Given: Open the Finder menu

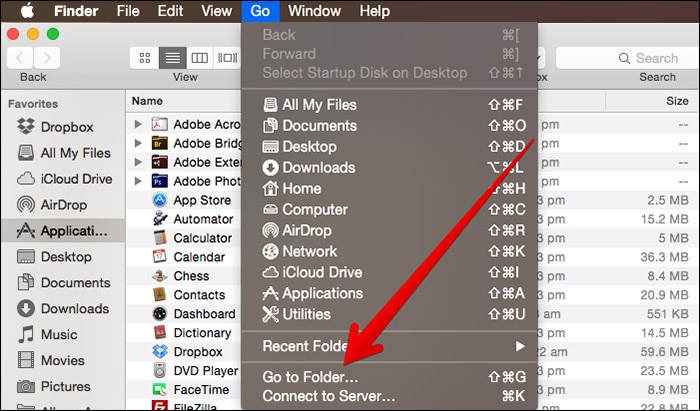Looking at the screenshot, I should [x=76, y=11].
